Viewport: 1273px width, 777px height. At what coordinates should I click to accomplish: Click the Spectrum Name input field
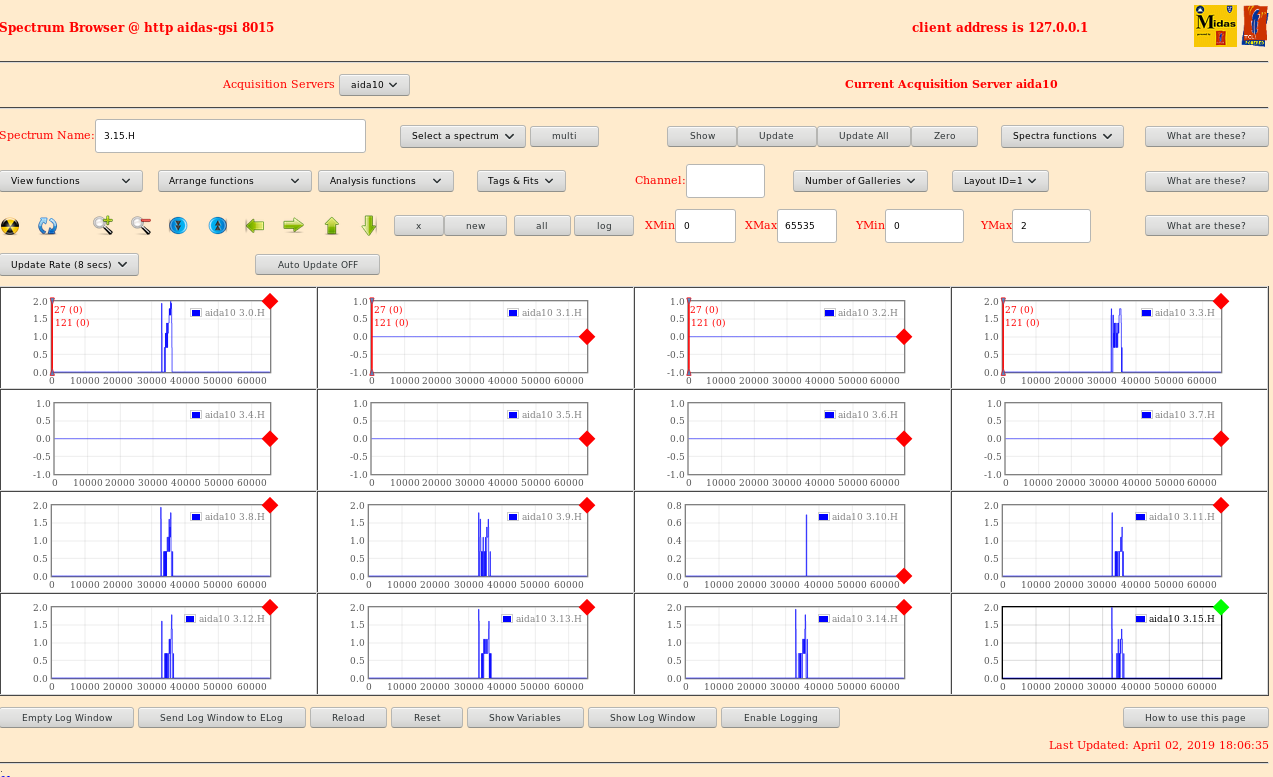coord(230,136)
